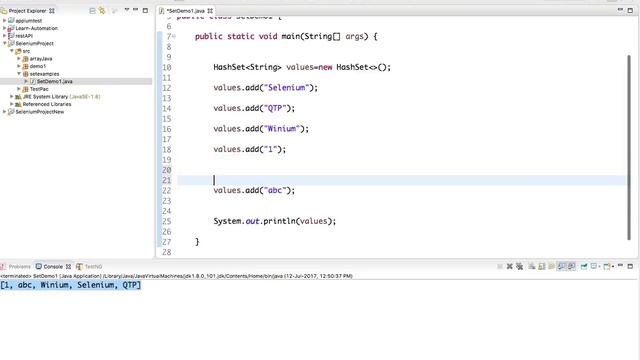This screenshot has height=360, width=640.
Task: Maximize the editor area
Action: [x=630, y=10]
